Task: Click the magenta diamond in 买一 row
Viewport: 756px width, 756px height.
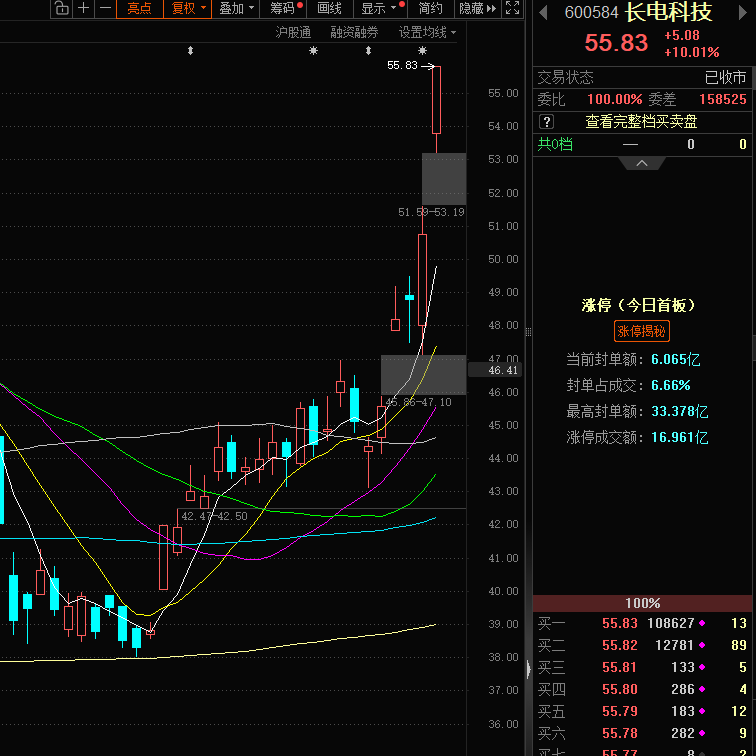Action: pyautogui.click(x=702, y=623)
